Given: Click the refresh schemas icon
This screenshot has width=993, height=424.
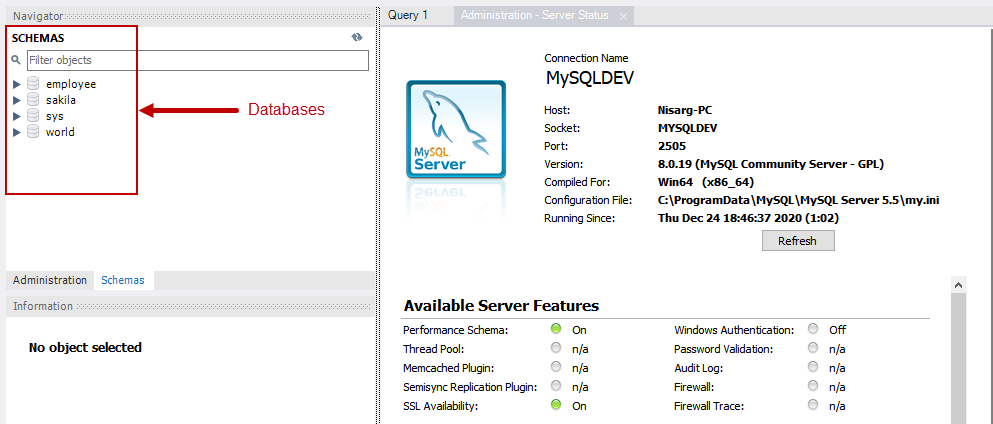Looking at the screenshot, I should tap(357, 37).
